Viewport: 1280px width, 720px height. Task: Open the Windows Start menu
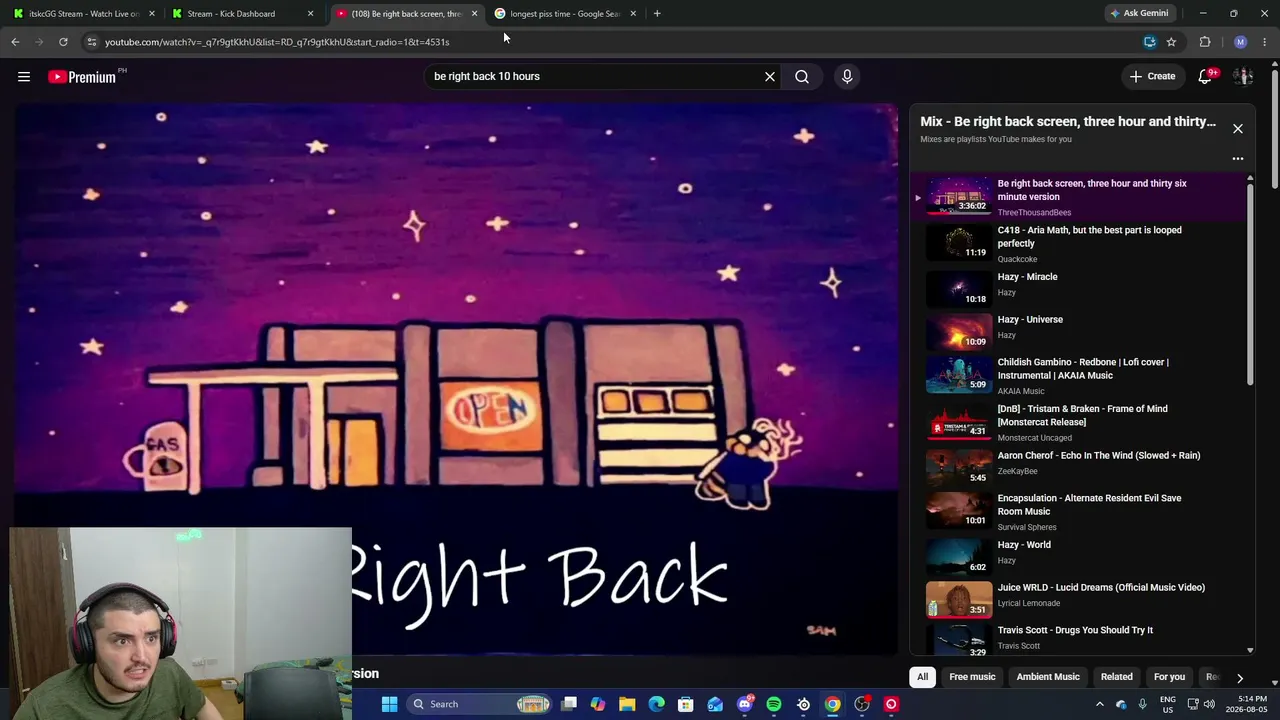coord(390,704)
